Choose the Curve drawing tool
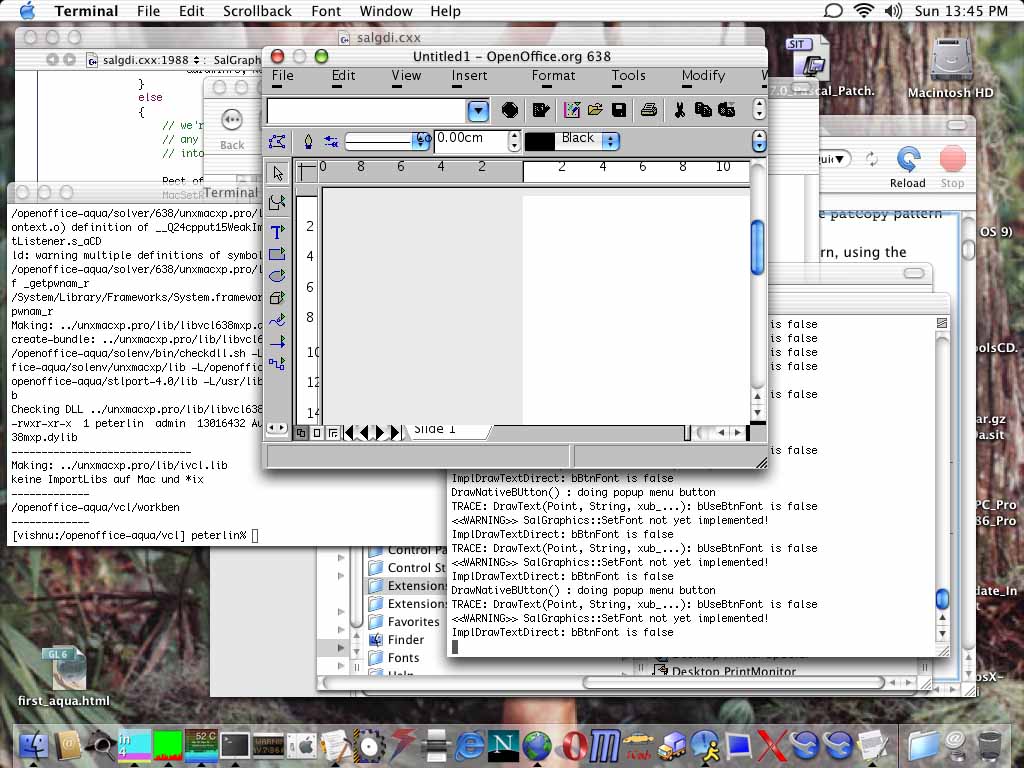This screenshot has height=768, width=1024. click(278, 320)
